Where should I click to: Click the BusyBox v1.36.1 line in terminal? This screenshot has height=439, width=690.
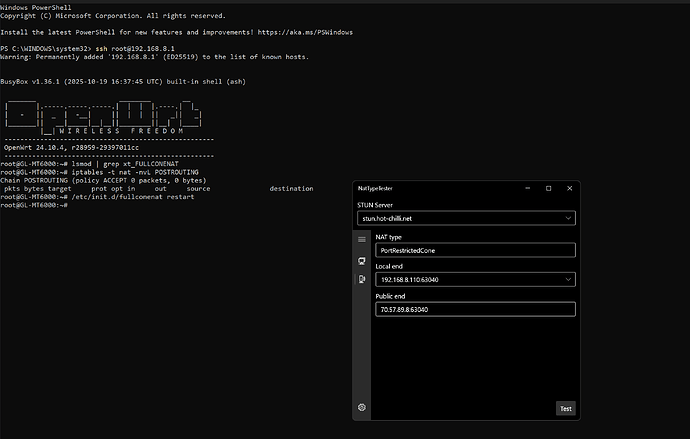coord(123,81)
